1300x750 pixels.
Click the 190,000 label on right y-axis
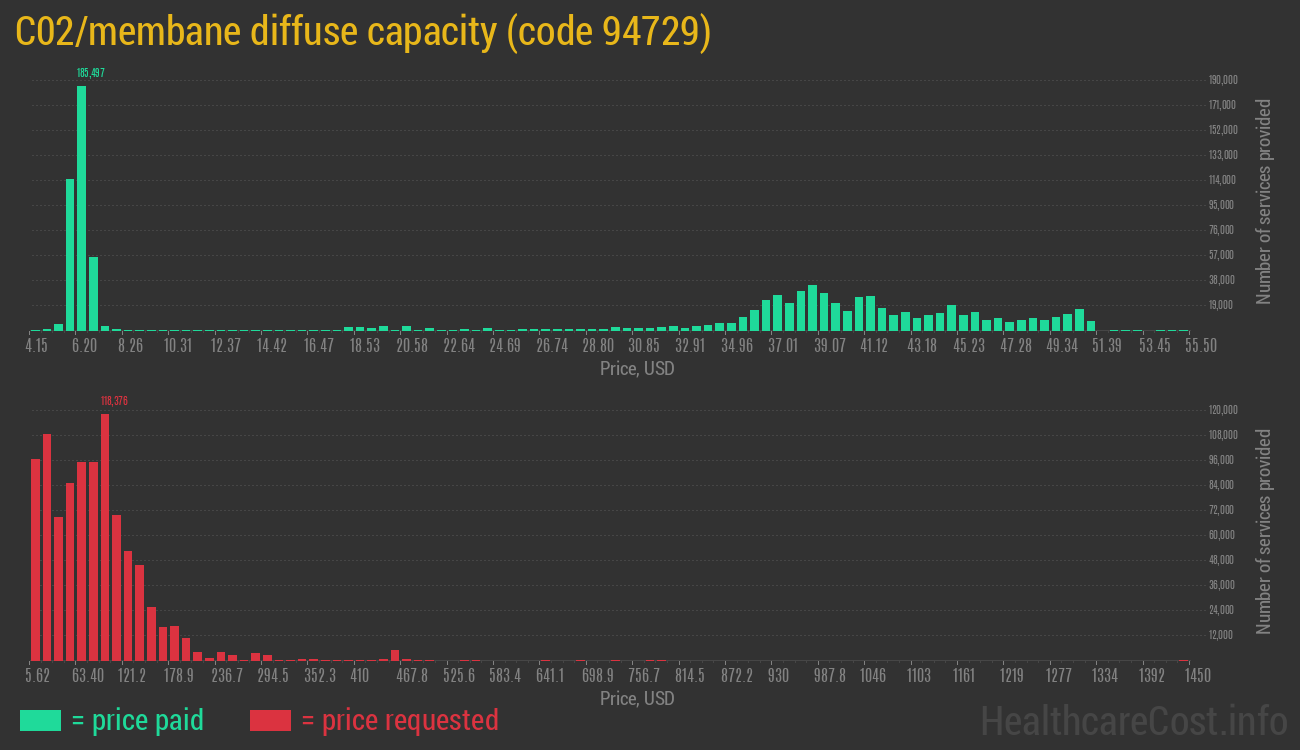coord(1222,79)
